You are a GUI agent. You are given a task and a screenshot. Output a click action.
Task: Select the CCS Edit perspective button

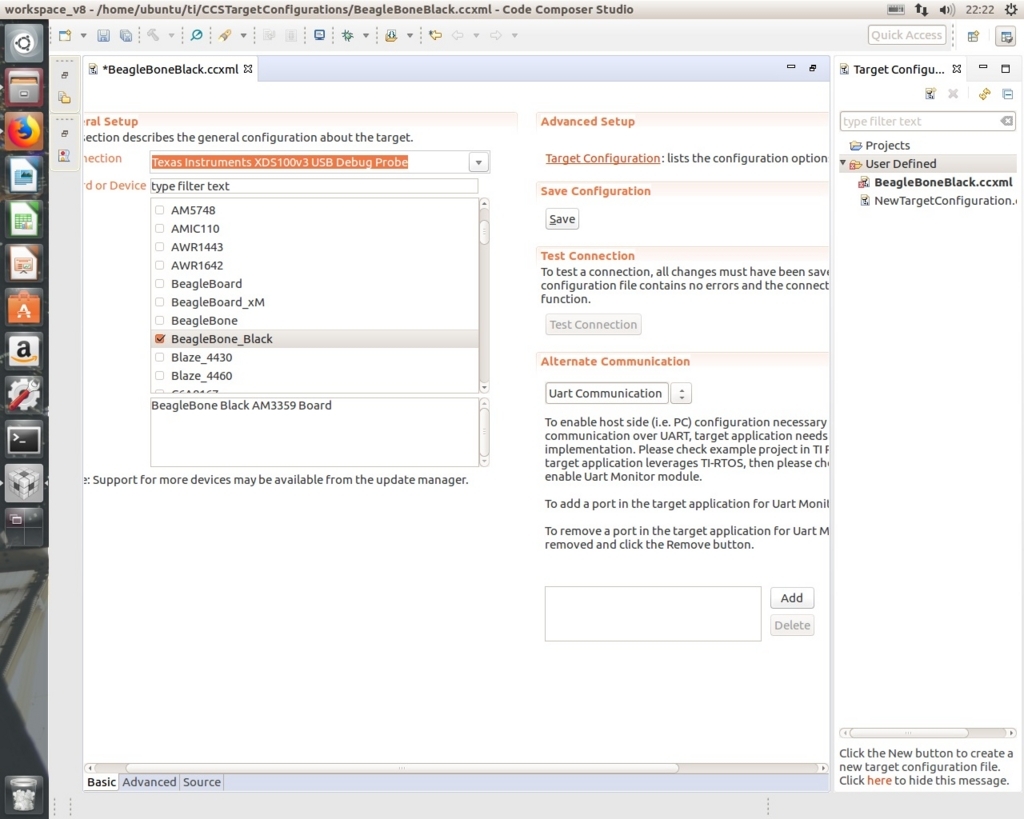pos(1006,36)
